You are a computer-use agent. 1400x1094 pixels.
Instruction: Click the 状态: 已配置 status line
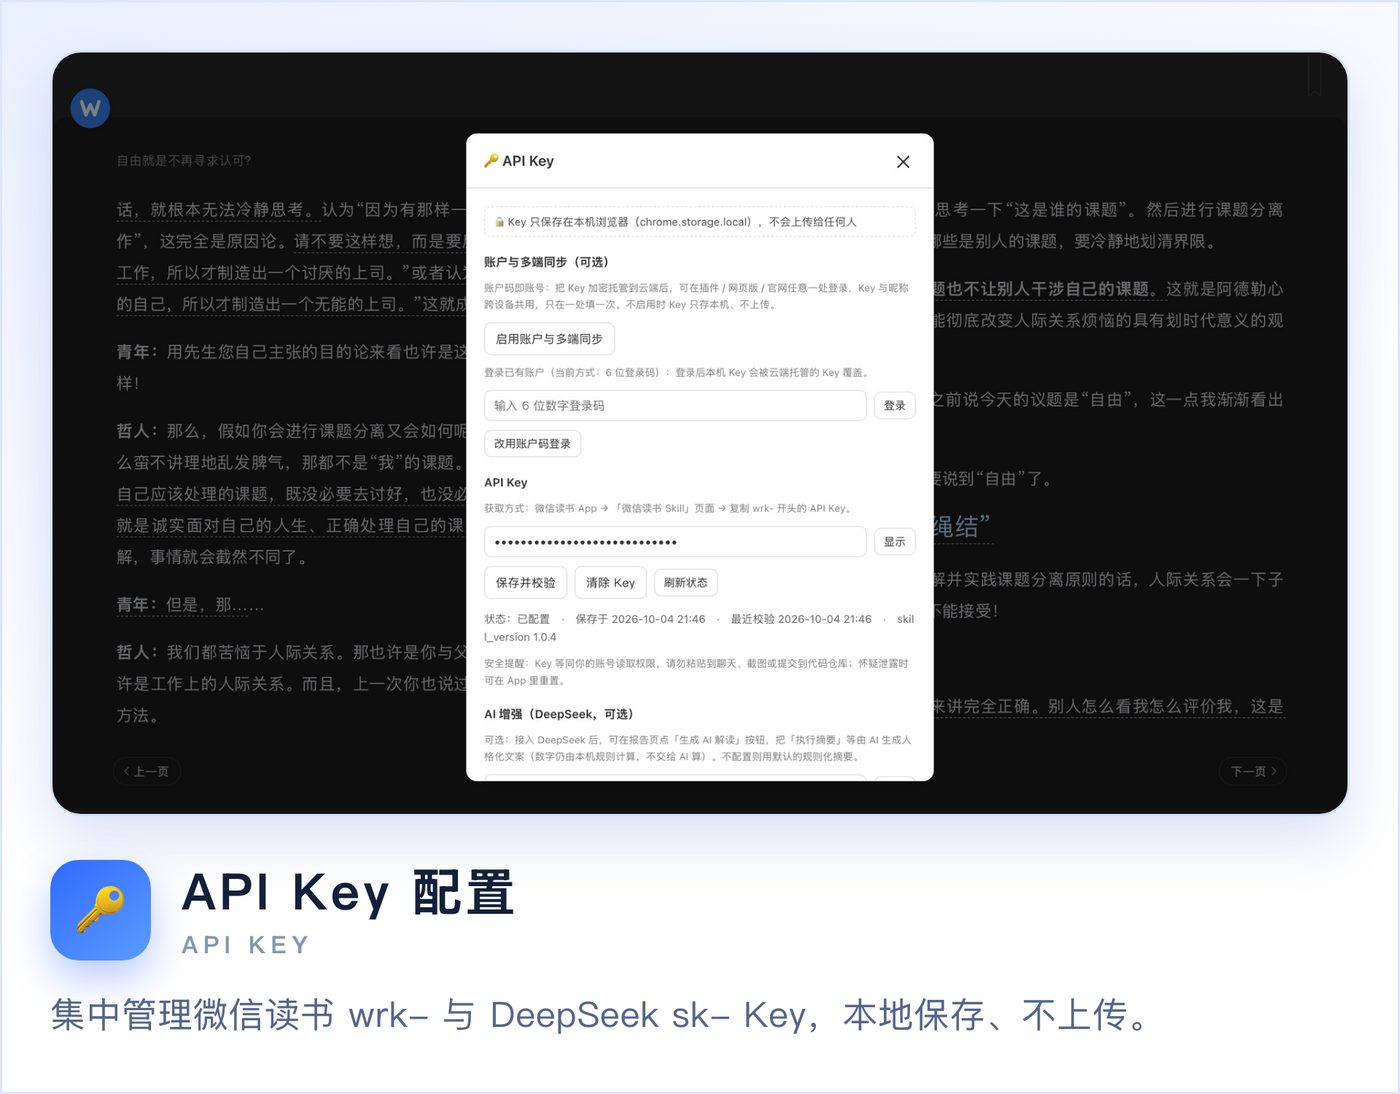(x=699, y=628)
